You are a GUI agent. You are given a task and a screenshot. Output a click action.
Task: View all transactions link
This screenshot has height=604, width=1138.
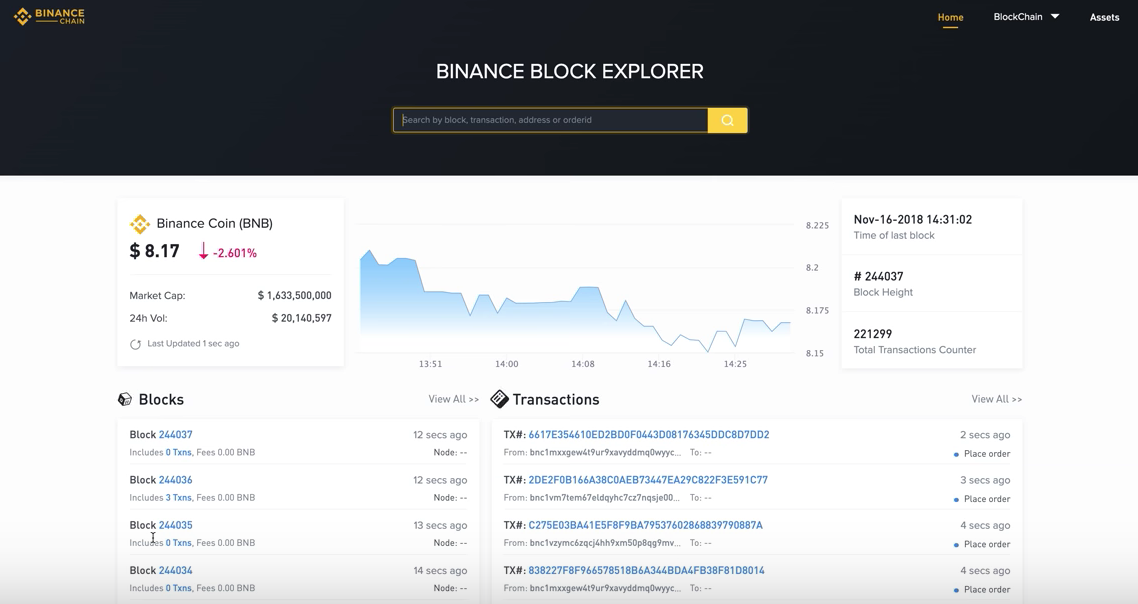[996, 399]
